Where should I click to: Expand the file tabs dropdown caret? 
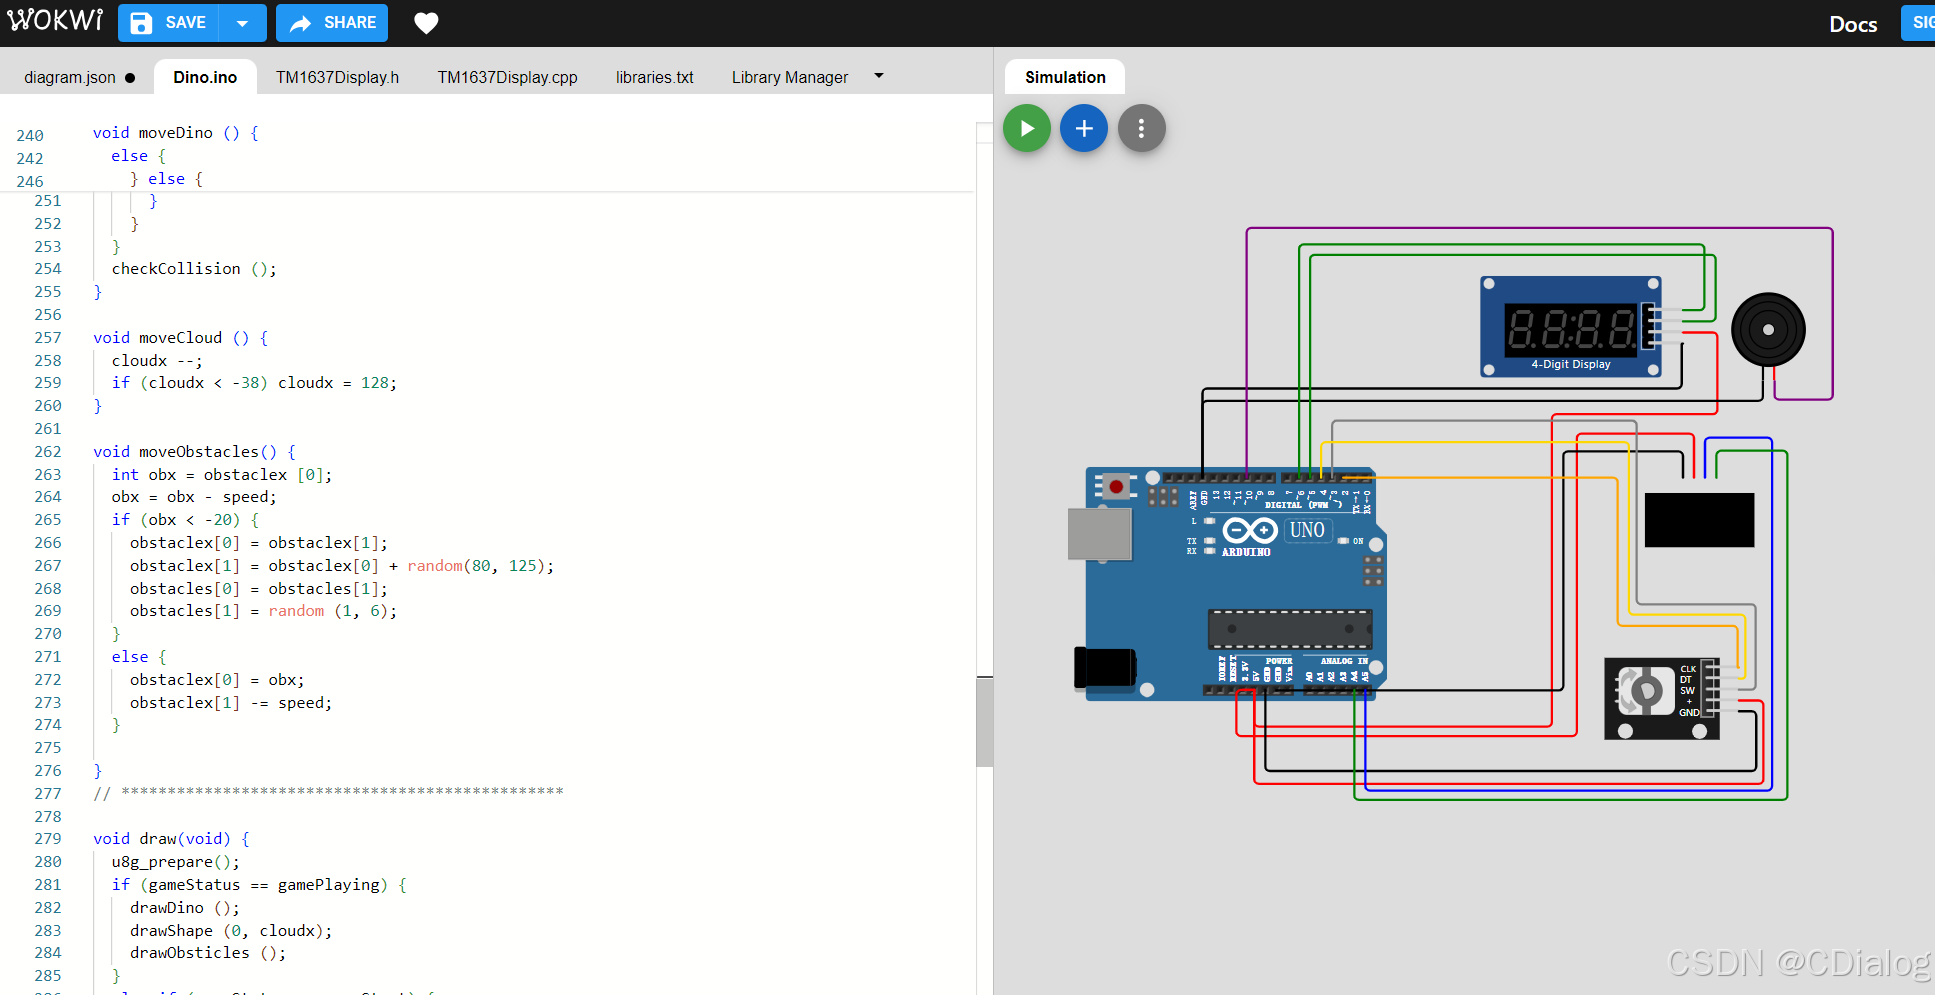pyautogui.click(x=879, y=76)
